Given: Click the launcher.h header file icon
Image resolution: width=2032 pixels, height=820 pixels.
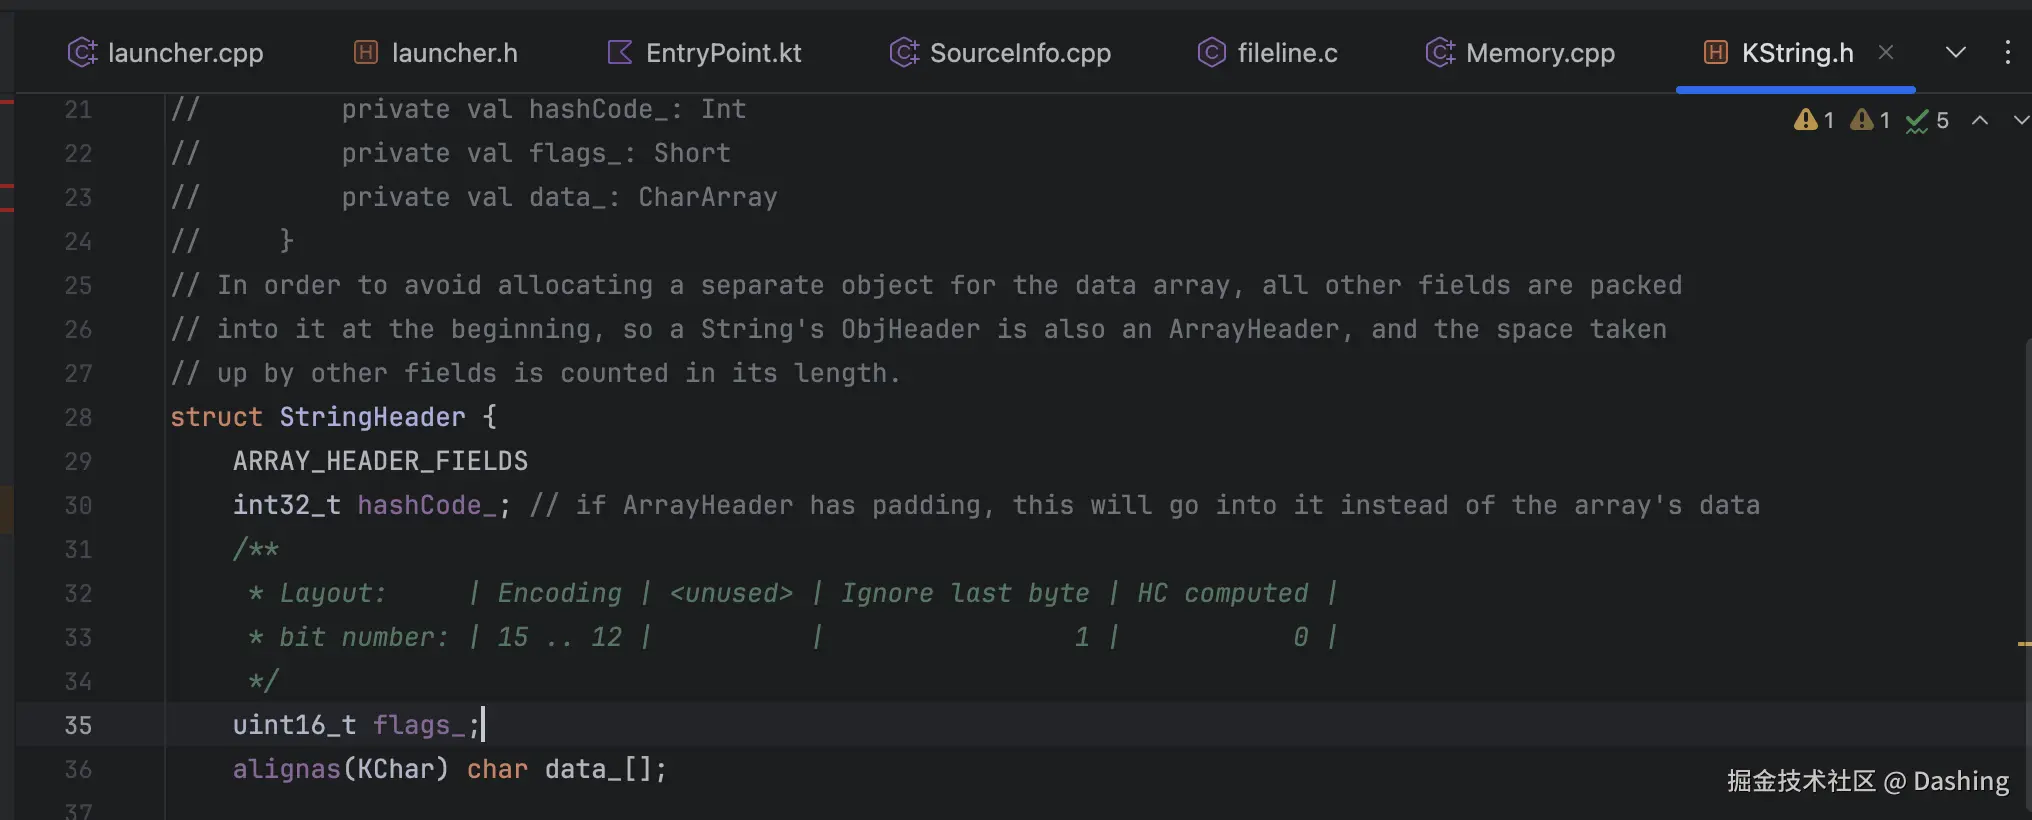Looking at the screenshot, I should tap(366, 52).
